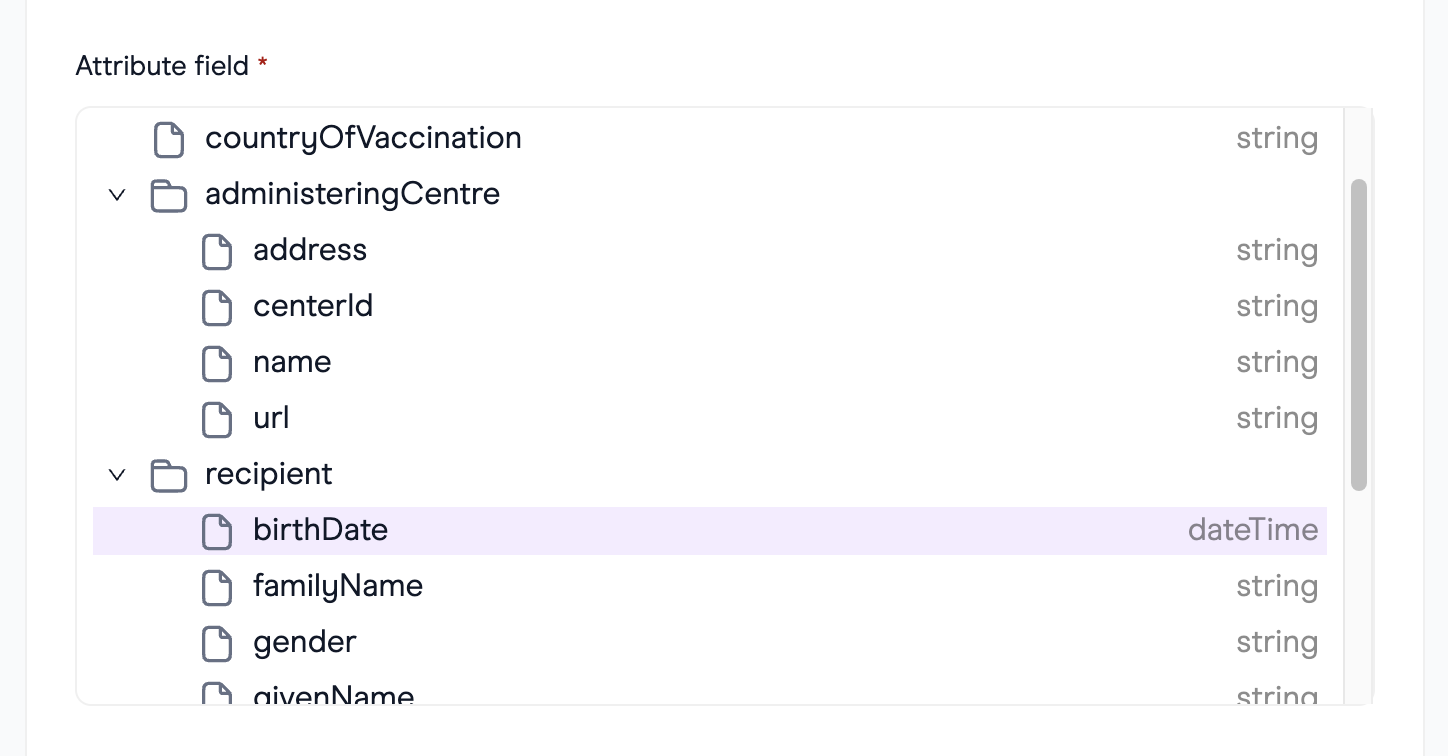This screenshot has height=756, width=1448.
Task: Click the file icon next to url
Action: click(x=217, y=419)
